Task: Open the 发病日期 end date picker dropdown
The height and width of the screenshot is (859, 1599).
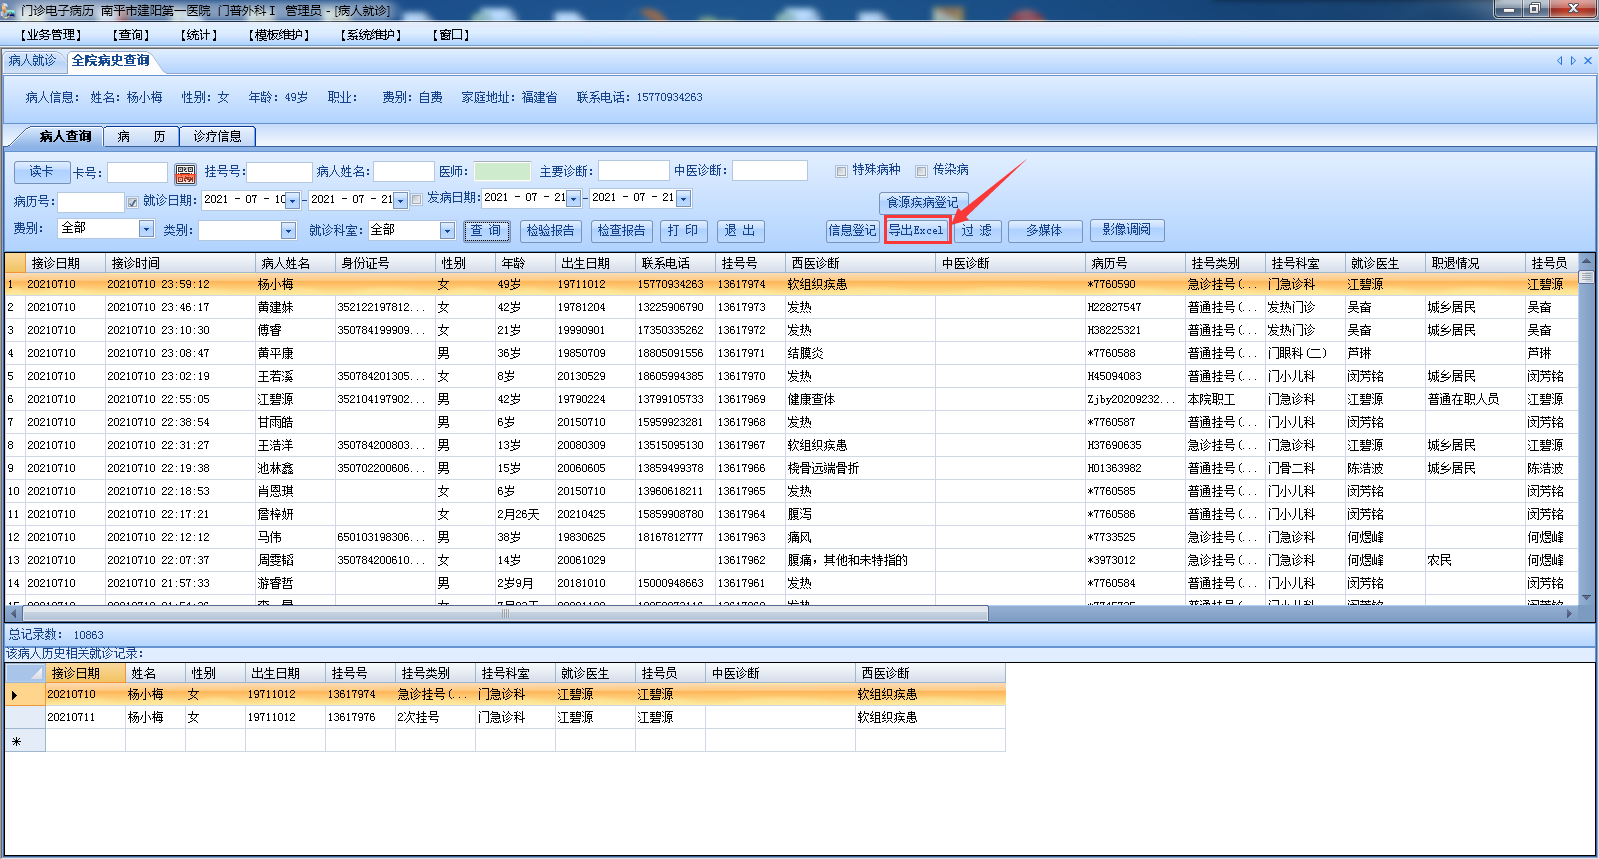Action: [683, 199]
